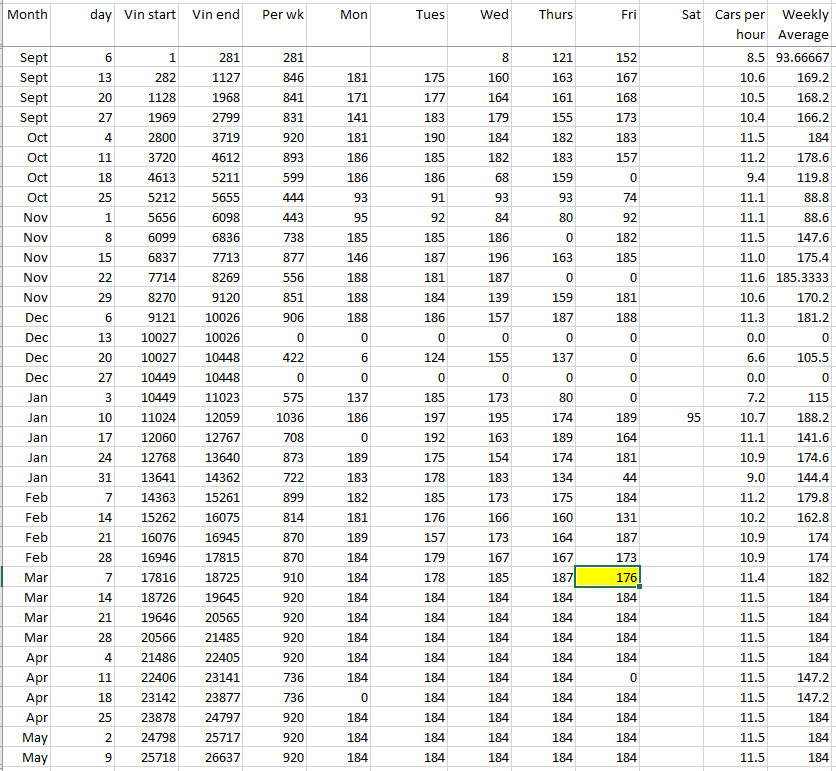Click the Cars per hour header
The width and height of the screenshot is (836, 771).
pos(740,25)
